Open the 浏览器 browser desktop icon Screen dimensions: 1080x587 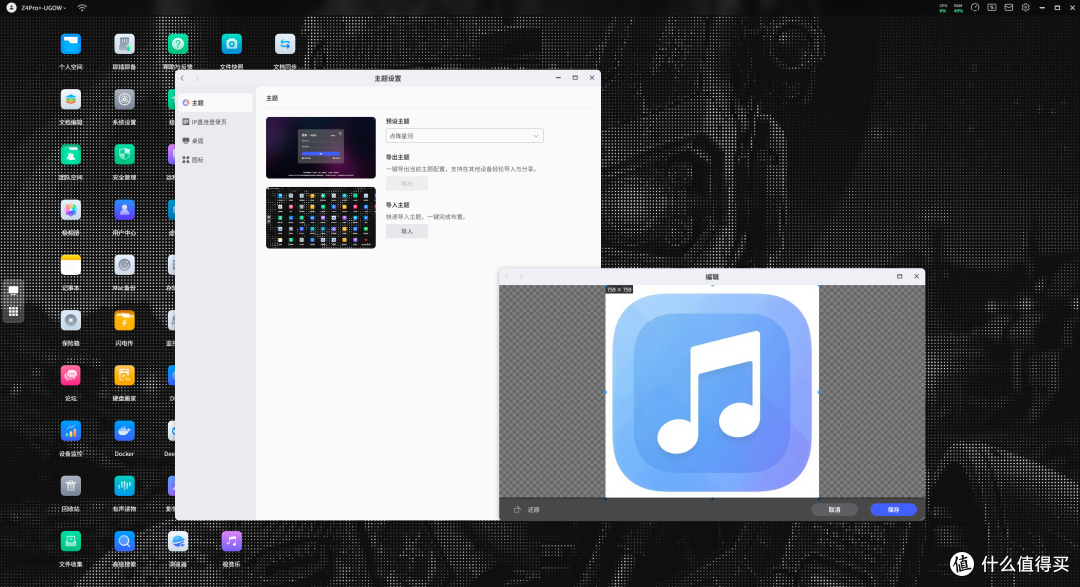[178, 542]
